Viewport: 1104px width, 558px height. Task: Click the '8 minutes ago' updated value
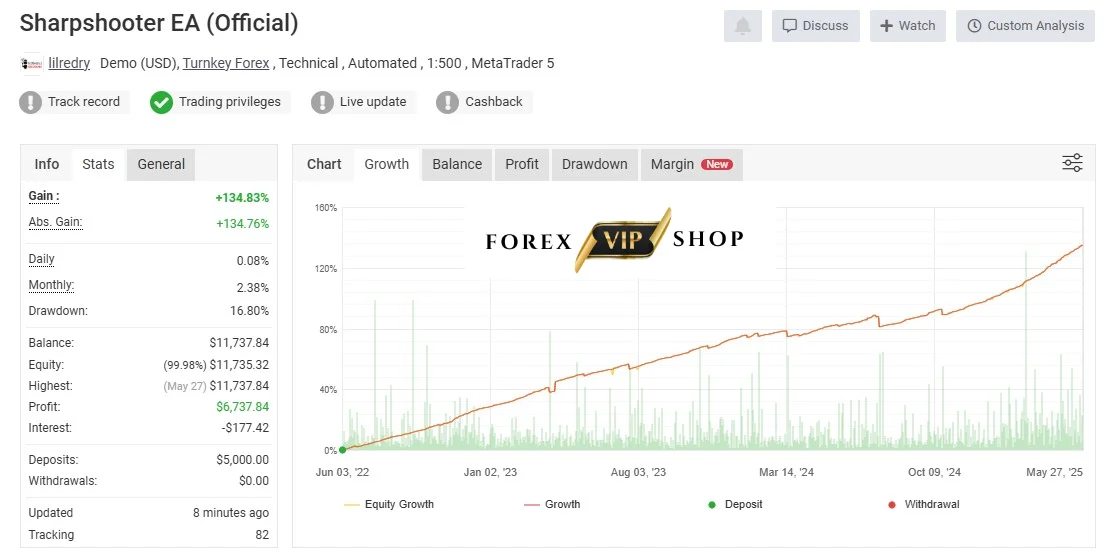231,513
